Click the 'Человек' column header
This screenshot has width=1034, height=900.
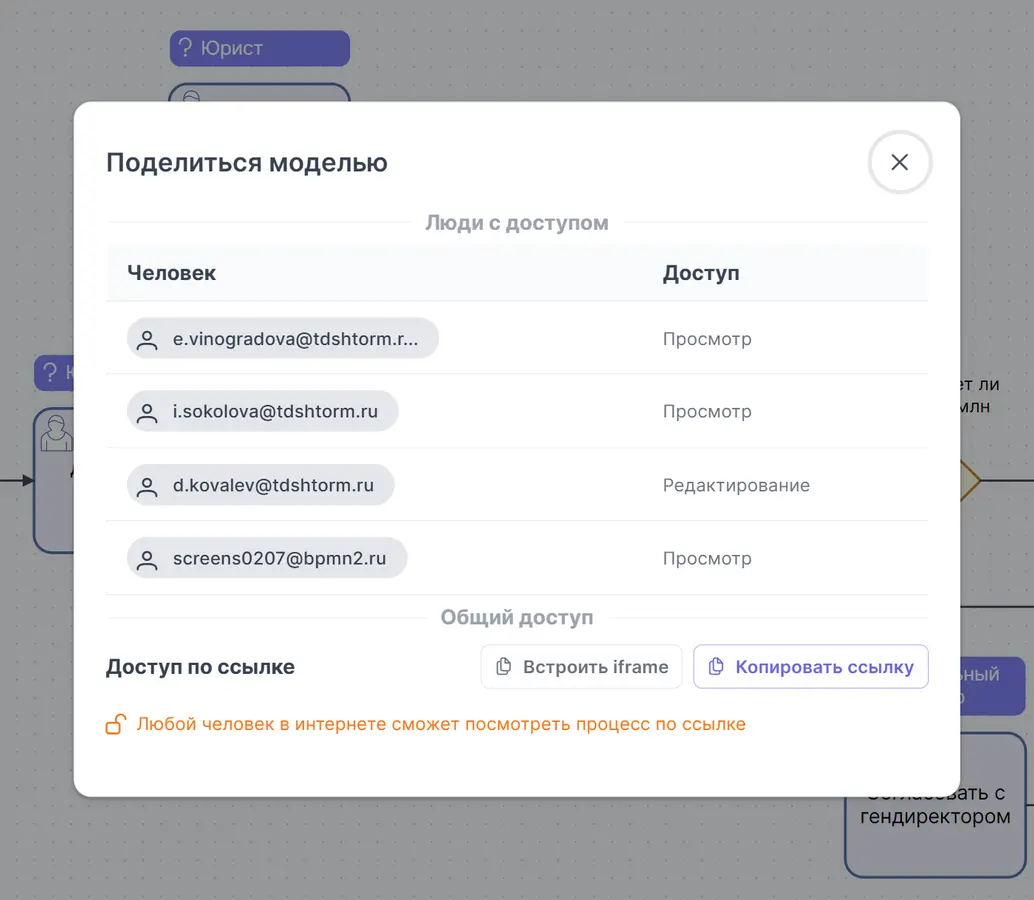tap(171, 273)
